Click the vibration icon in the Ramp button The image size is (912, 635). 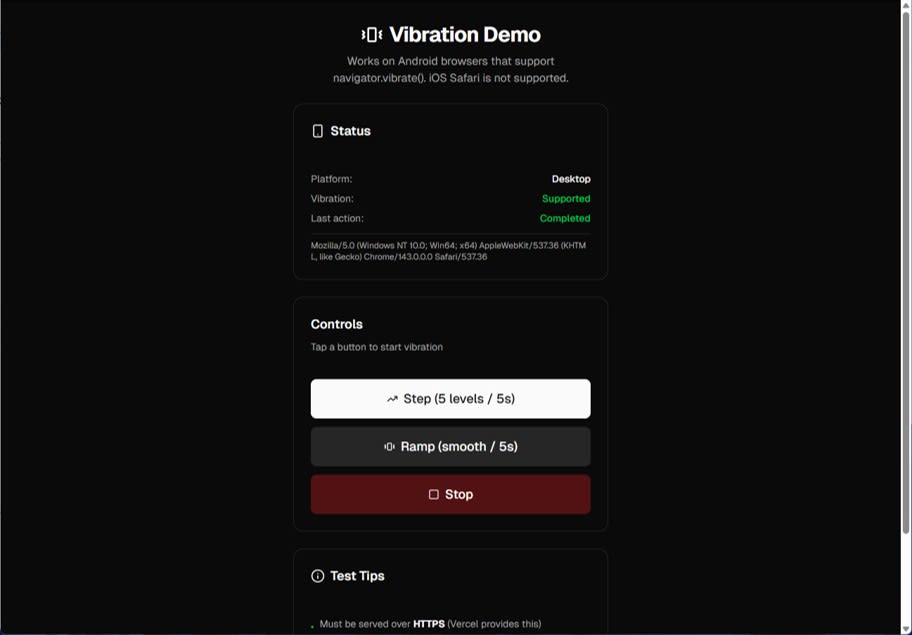tap(389, 446)
